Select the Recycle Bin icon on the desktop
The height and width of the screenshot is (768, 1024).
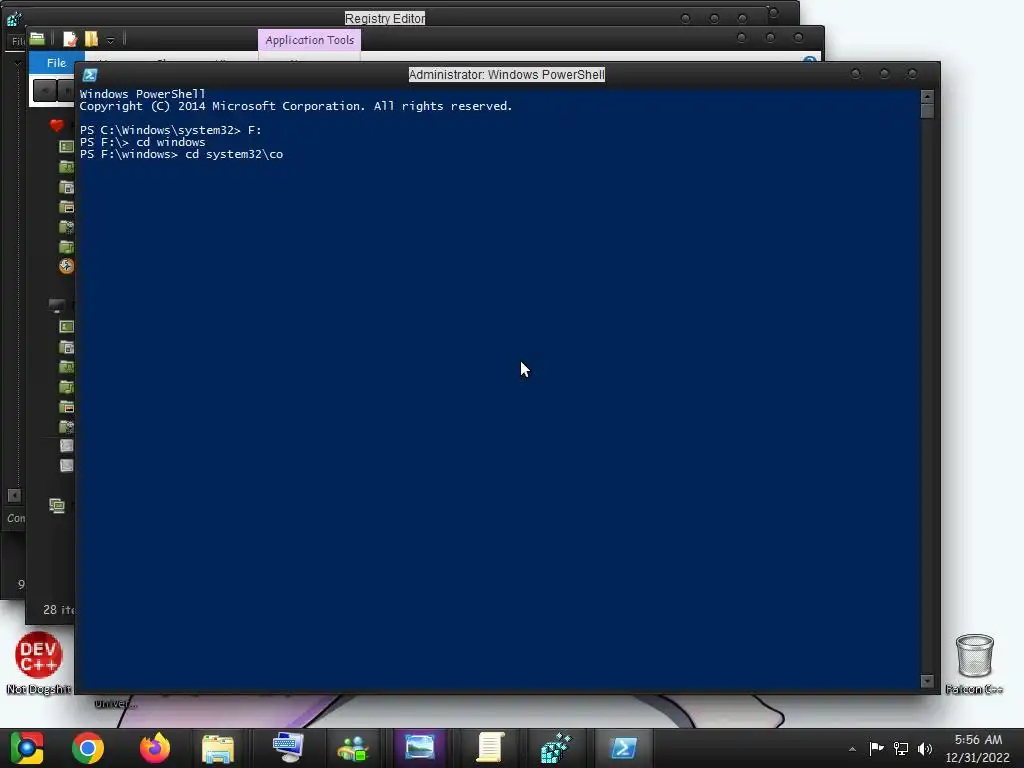click(x=974, y=663)
